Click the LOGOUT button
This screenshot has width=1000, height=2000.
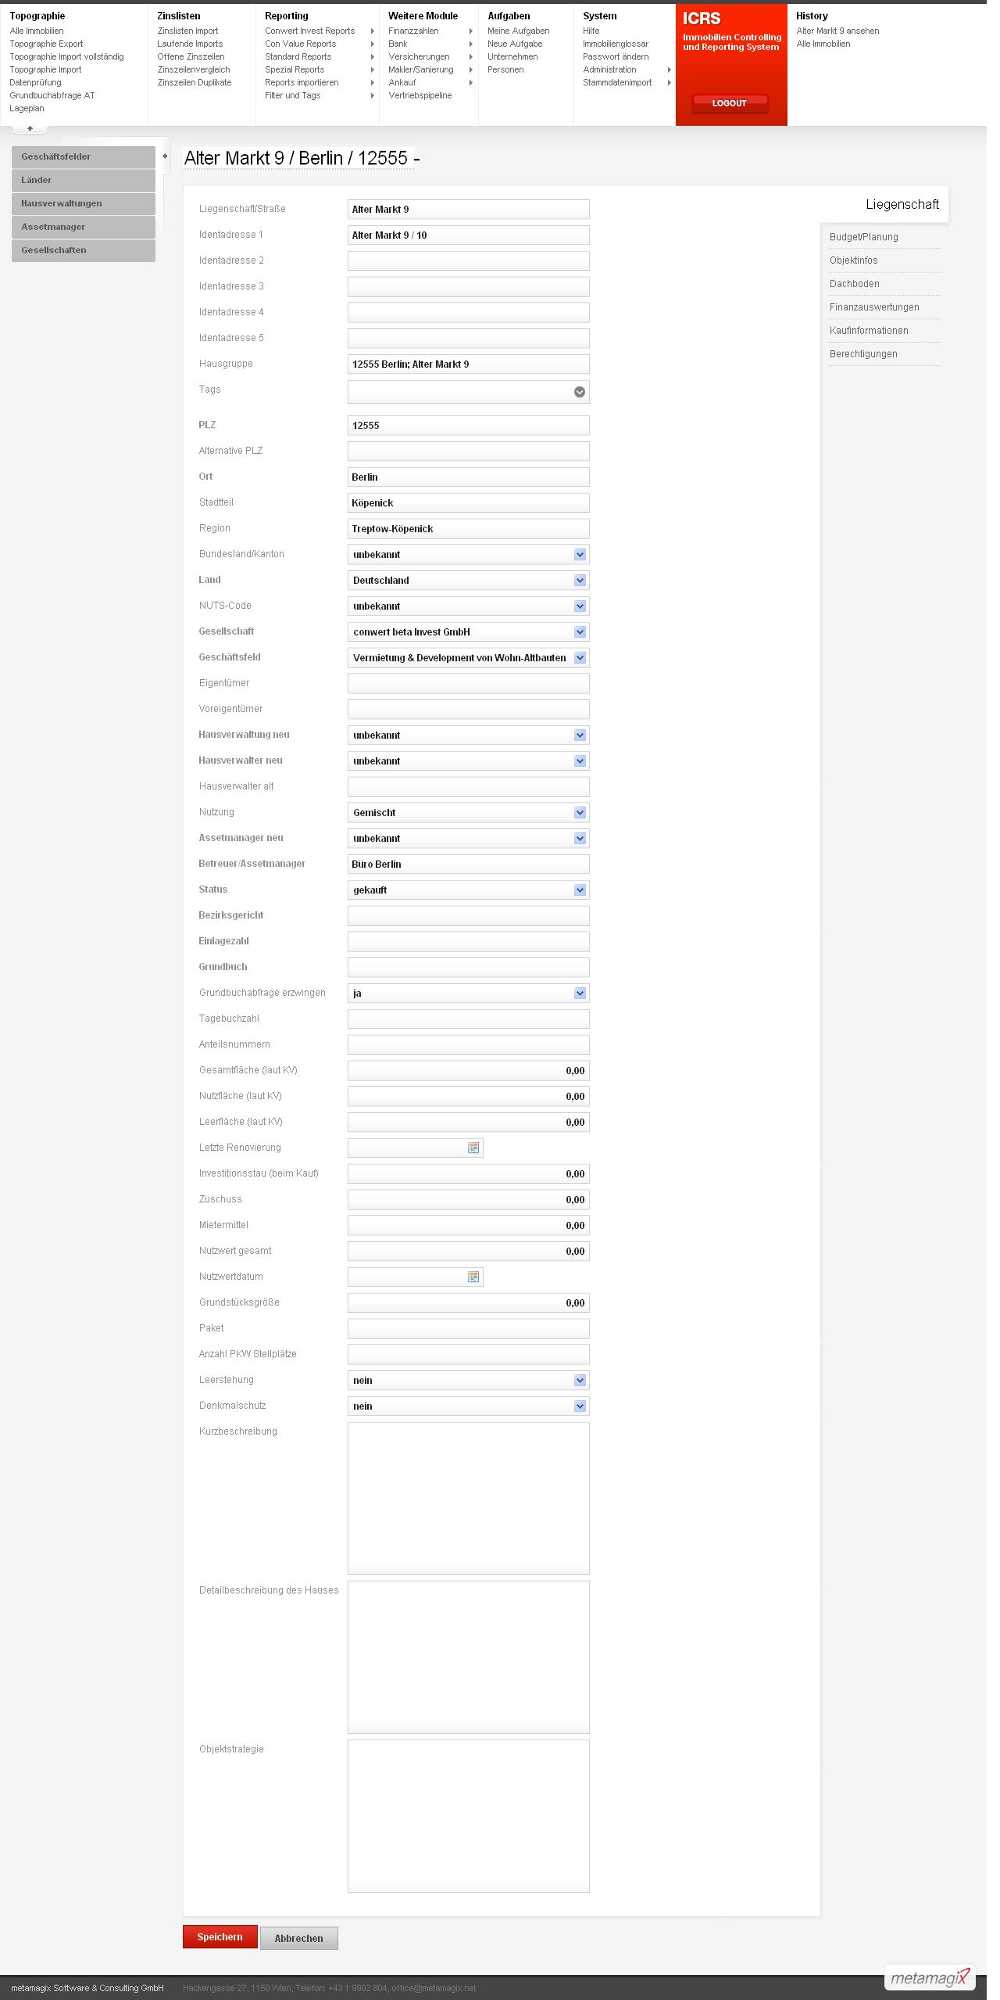(x=730, y=103)
